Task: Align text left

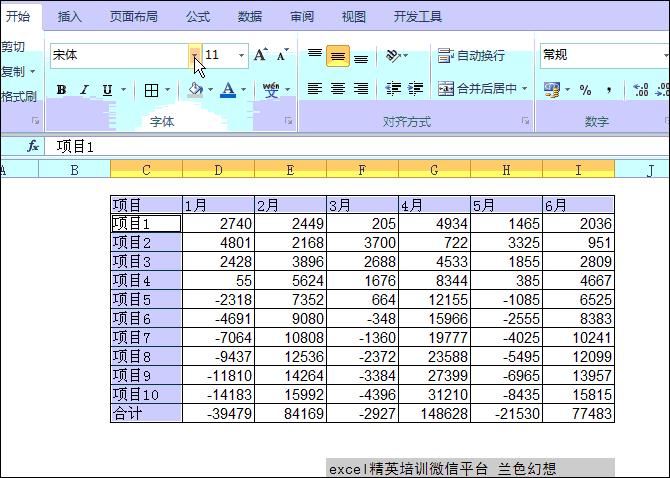Action: click(x=315, y=89)
